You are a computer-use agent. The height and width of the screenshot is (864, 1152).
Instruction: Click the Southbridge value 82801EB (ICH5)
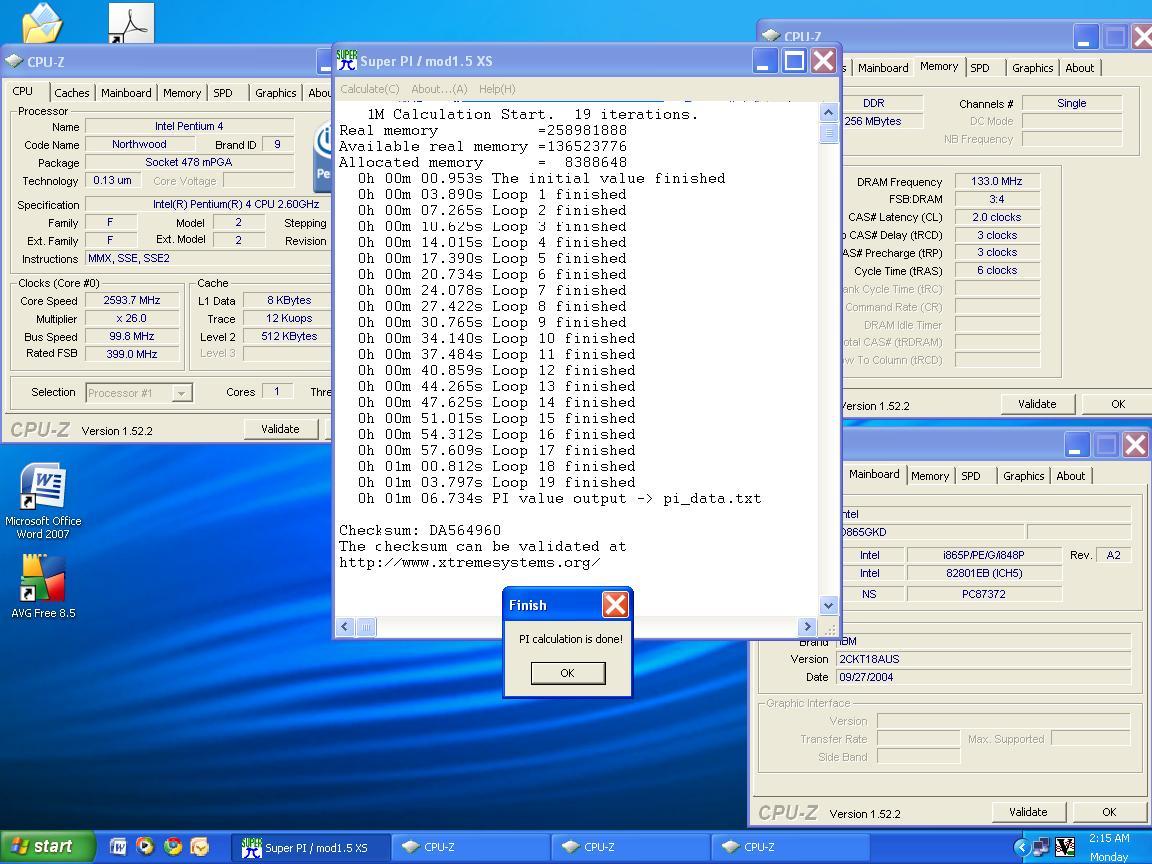tap(984, 573)
